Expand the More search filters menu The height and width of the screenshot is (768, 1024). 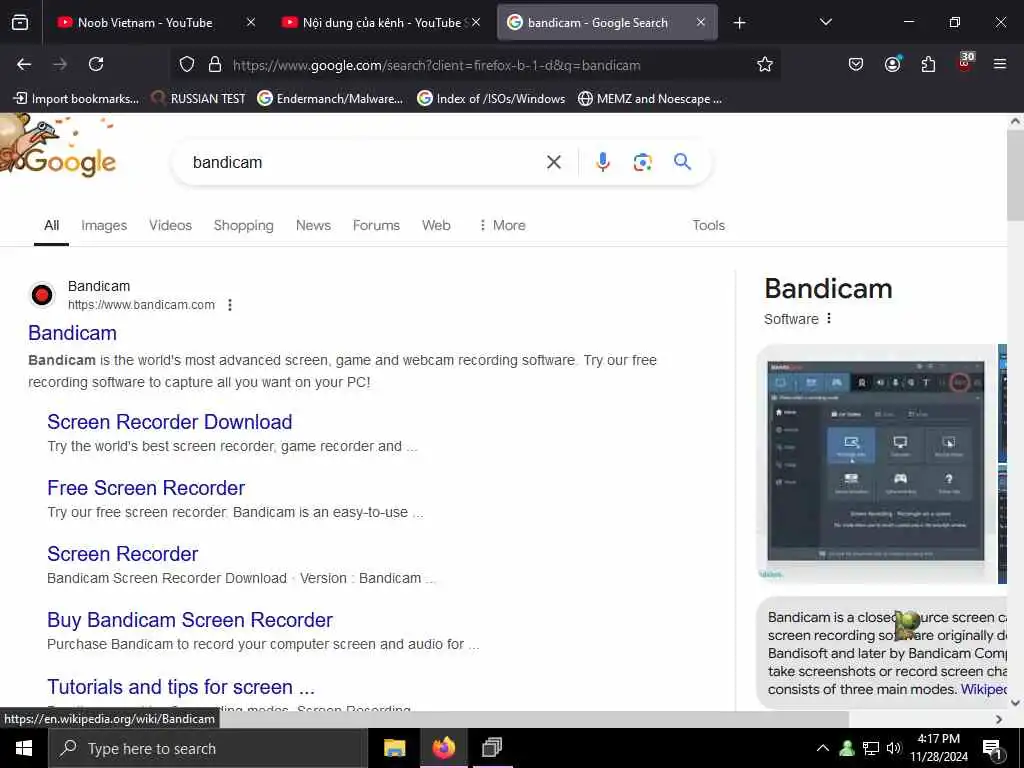pyautogui.click(x=502, y=225)
